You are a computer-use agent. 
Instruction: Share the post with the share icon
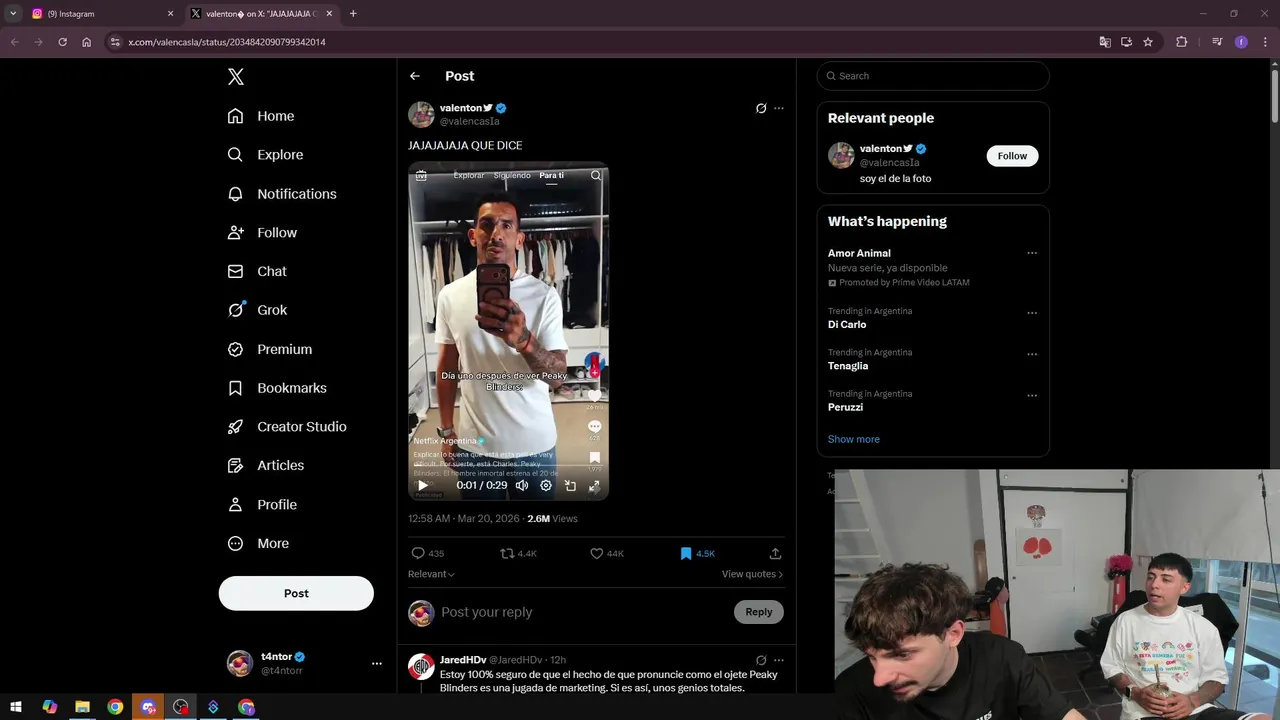(775, 553)
